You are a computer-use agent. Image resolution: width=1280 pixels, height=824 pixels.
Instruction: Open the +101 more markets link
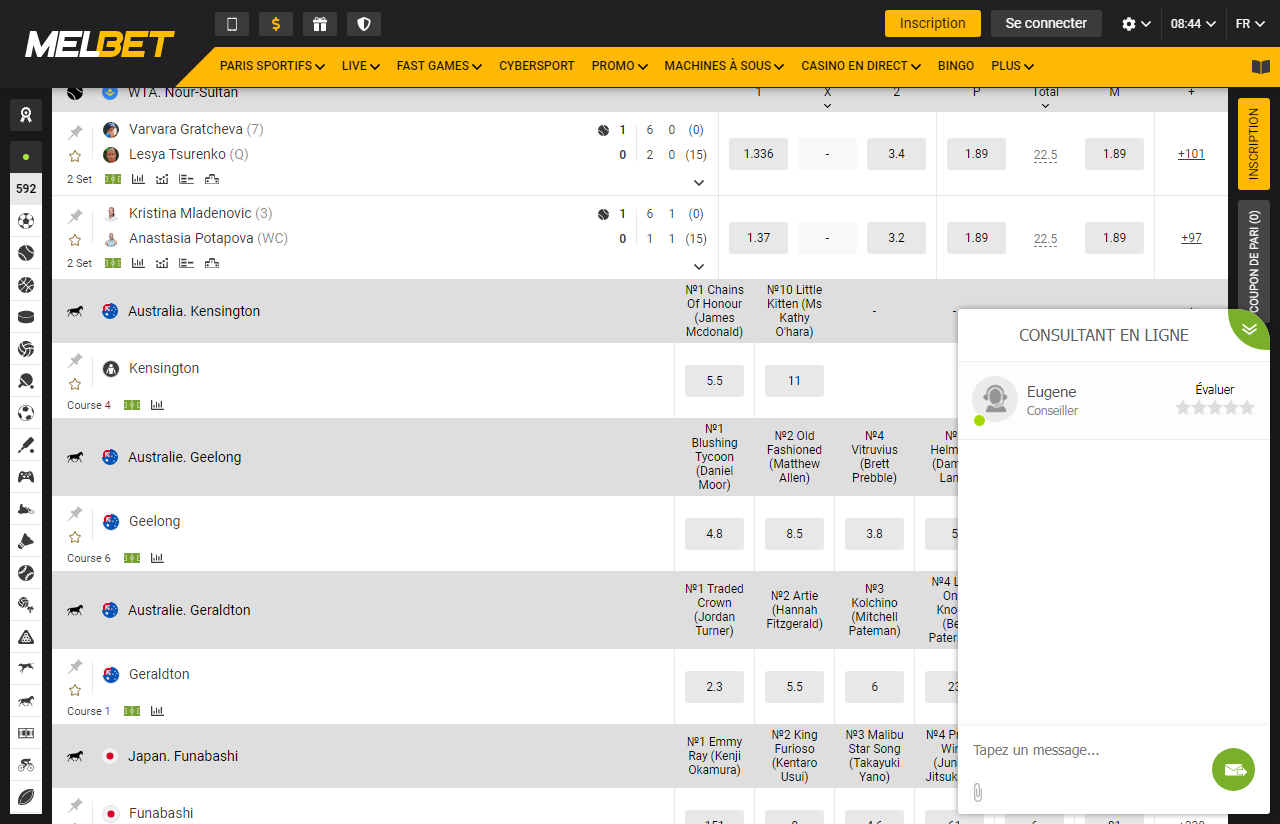click(x=1191, y=154)
